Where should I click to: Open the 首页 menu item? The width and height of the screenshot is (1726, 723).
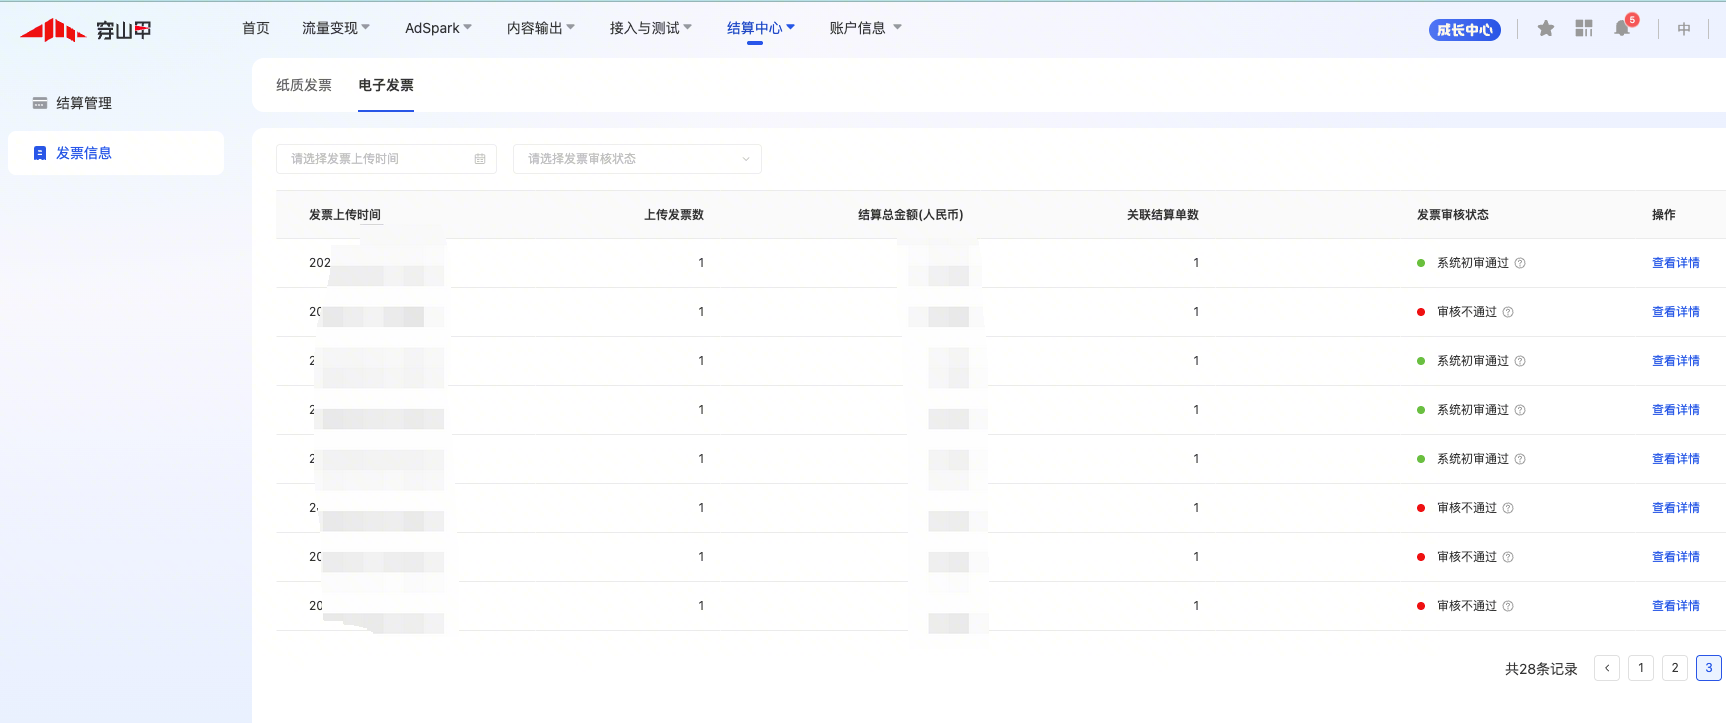pos(256,28)
